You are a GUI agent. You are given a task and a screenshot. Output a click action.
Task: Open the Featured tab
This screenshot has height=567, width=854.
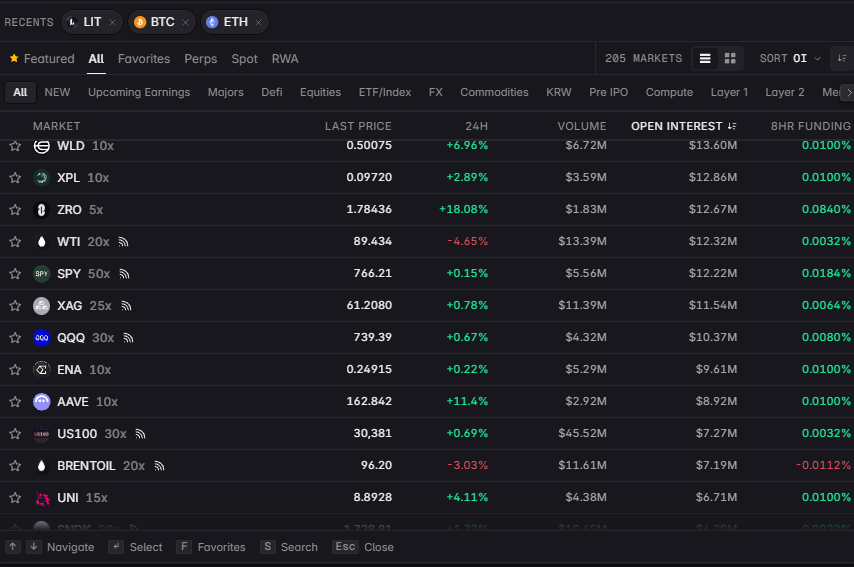pyautogui.click(x=42, y=59)
